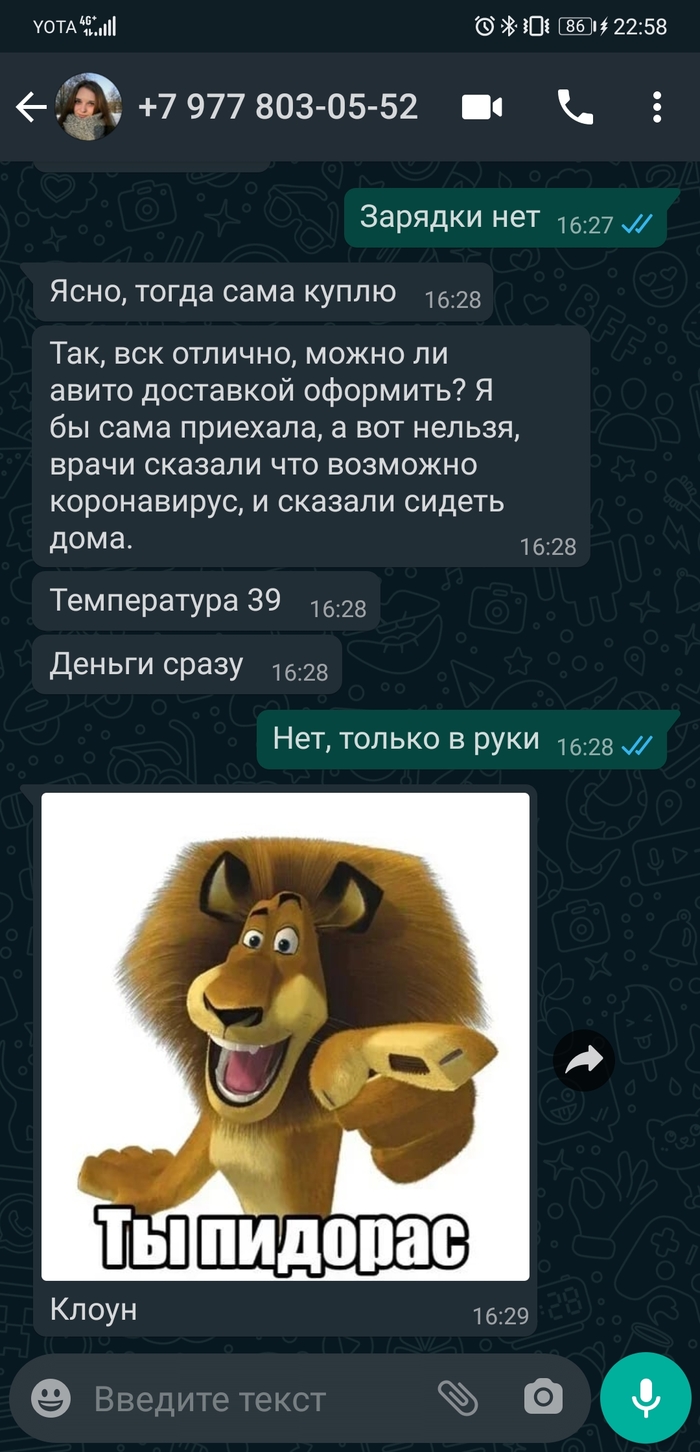
Task: Open the camera from the message bar
Action: pyautogui.click(x=543, y=1397)
